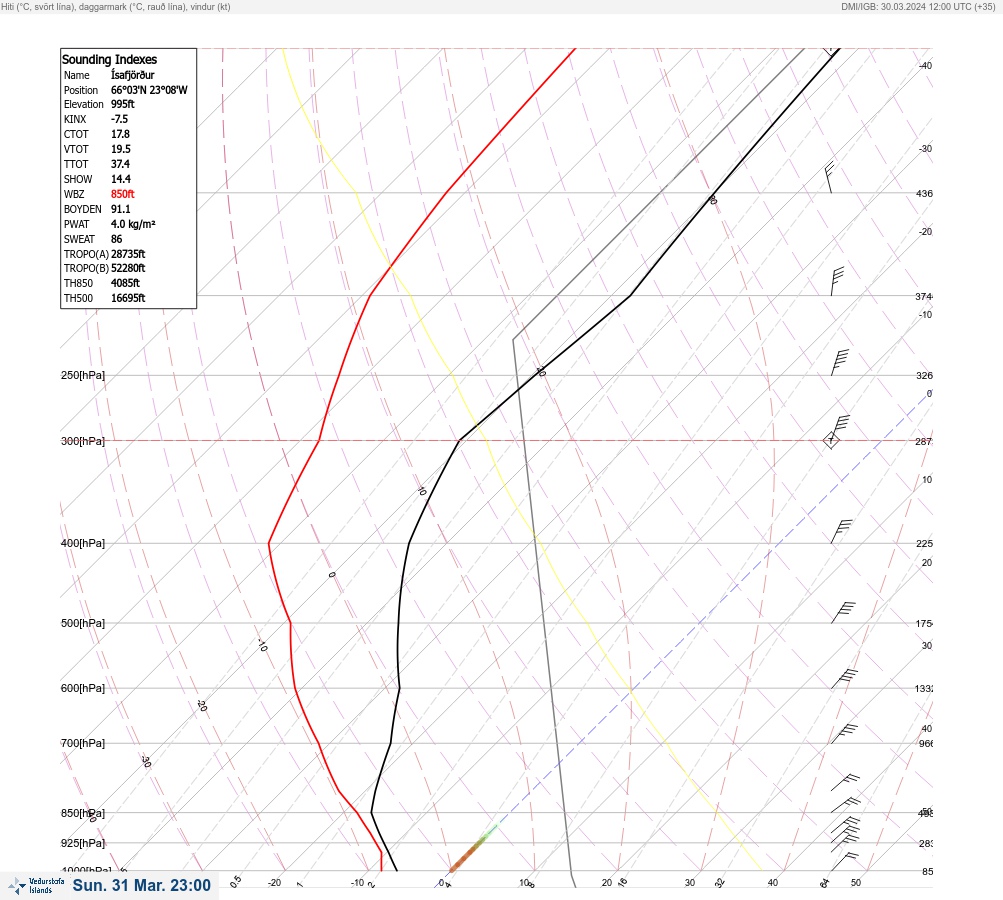Click the TH500 value '16695ft'
The width and height of the screenshot is (1003, 900).
pyautogui.click(x=128, y=298)
